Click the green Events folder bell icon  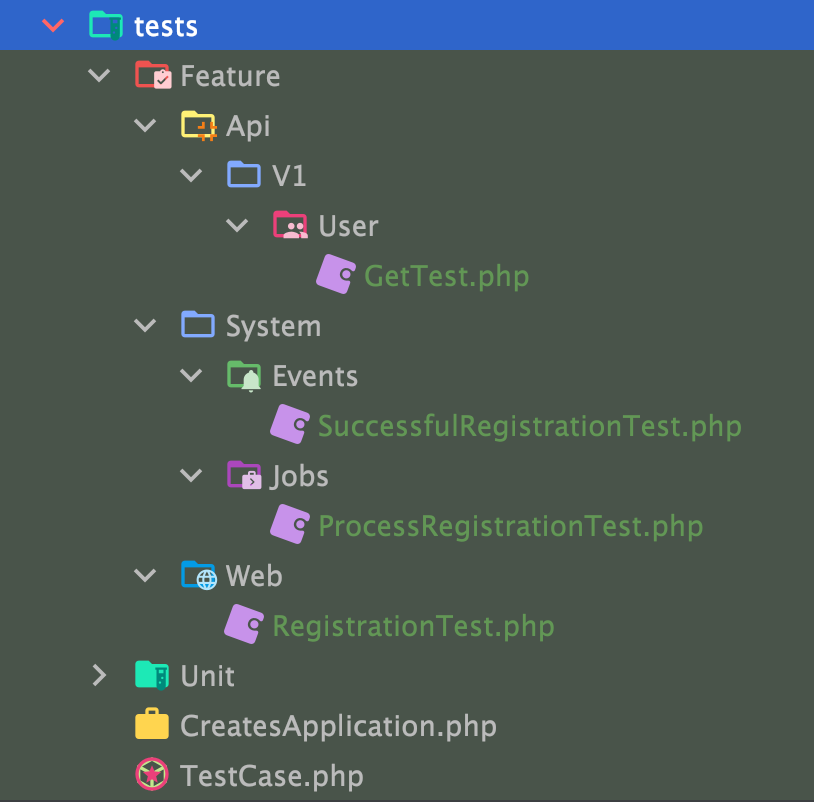[244, 376]
